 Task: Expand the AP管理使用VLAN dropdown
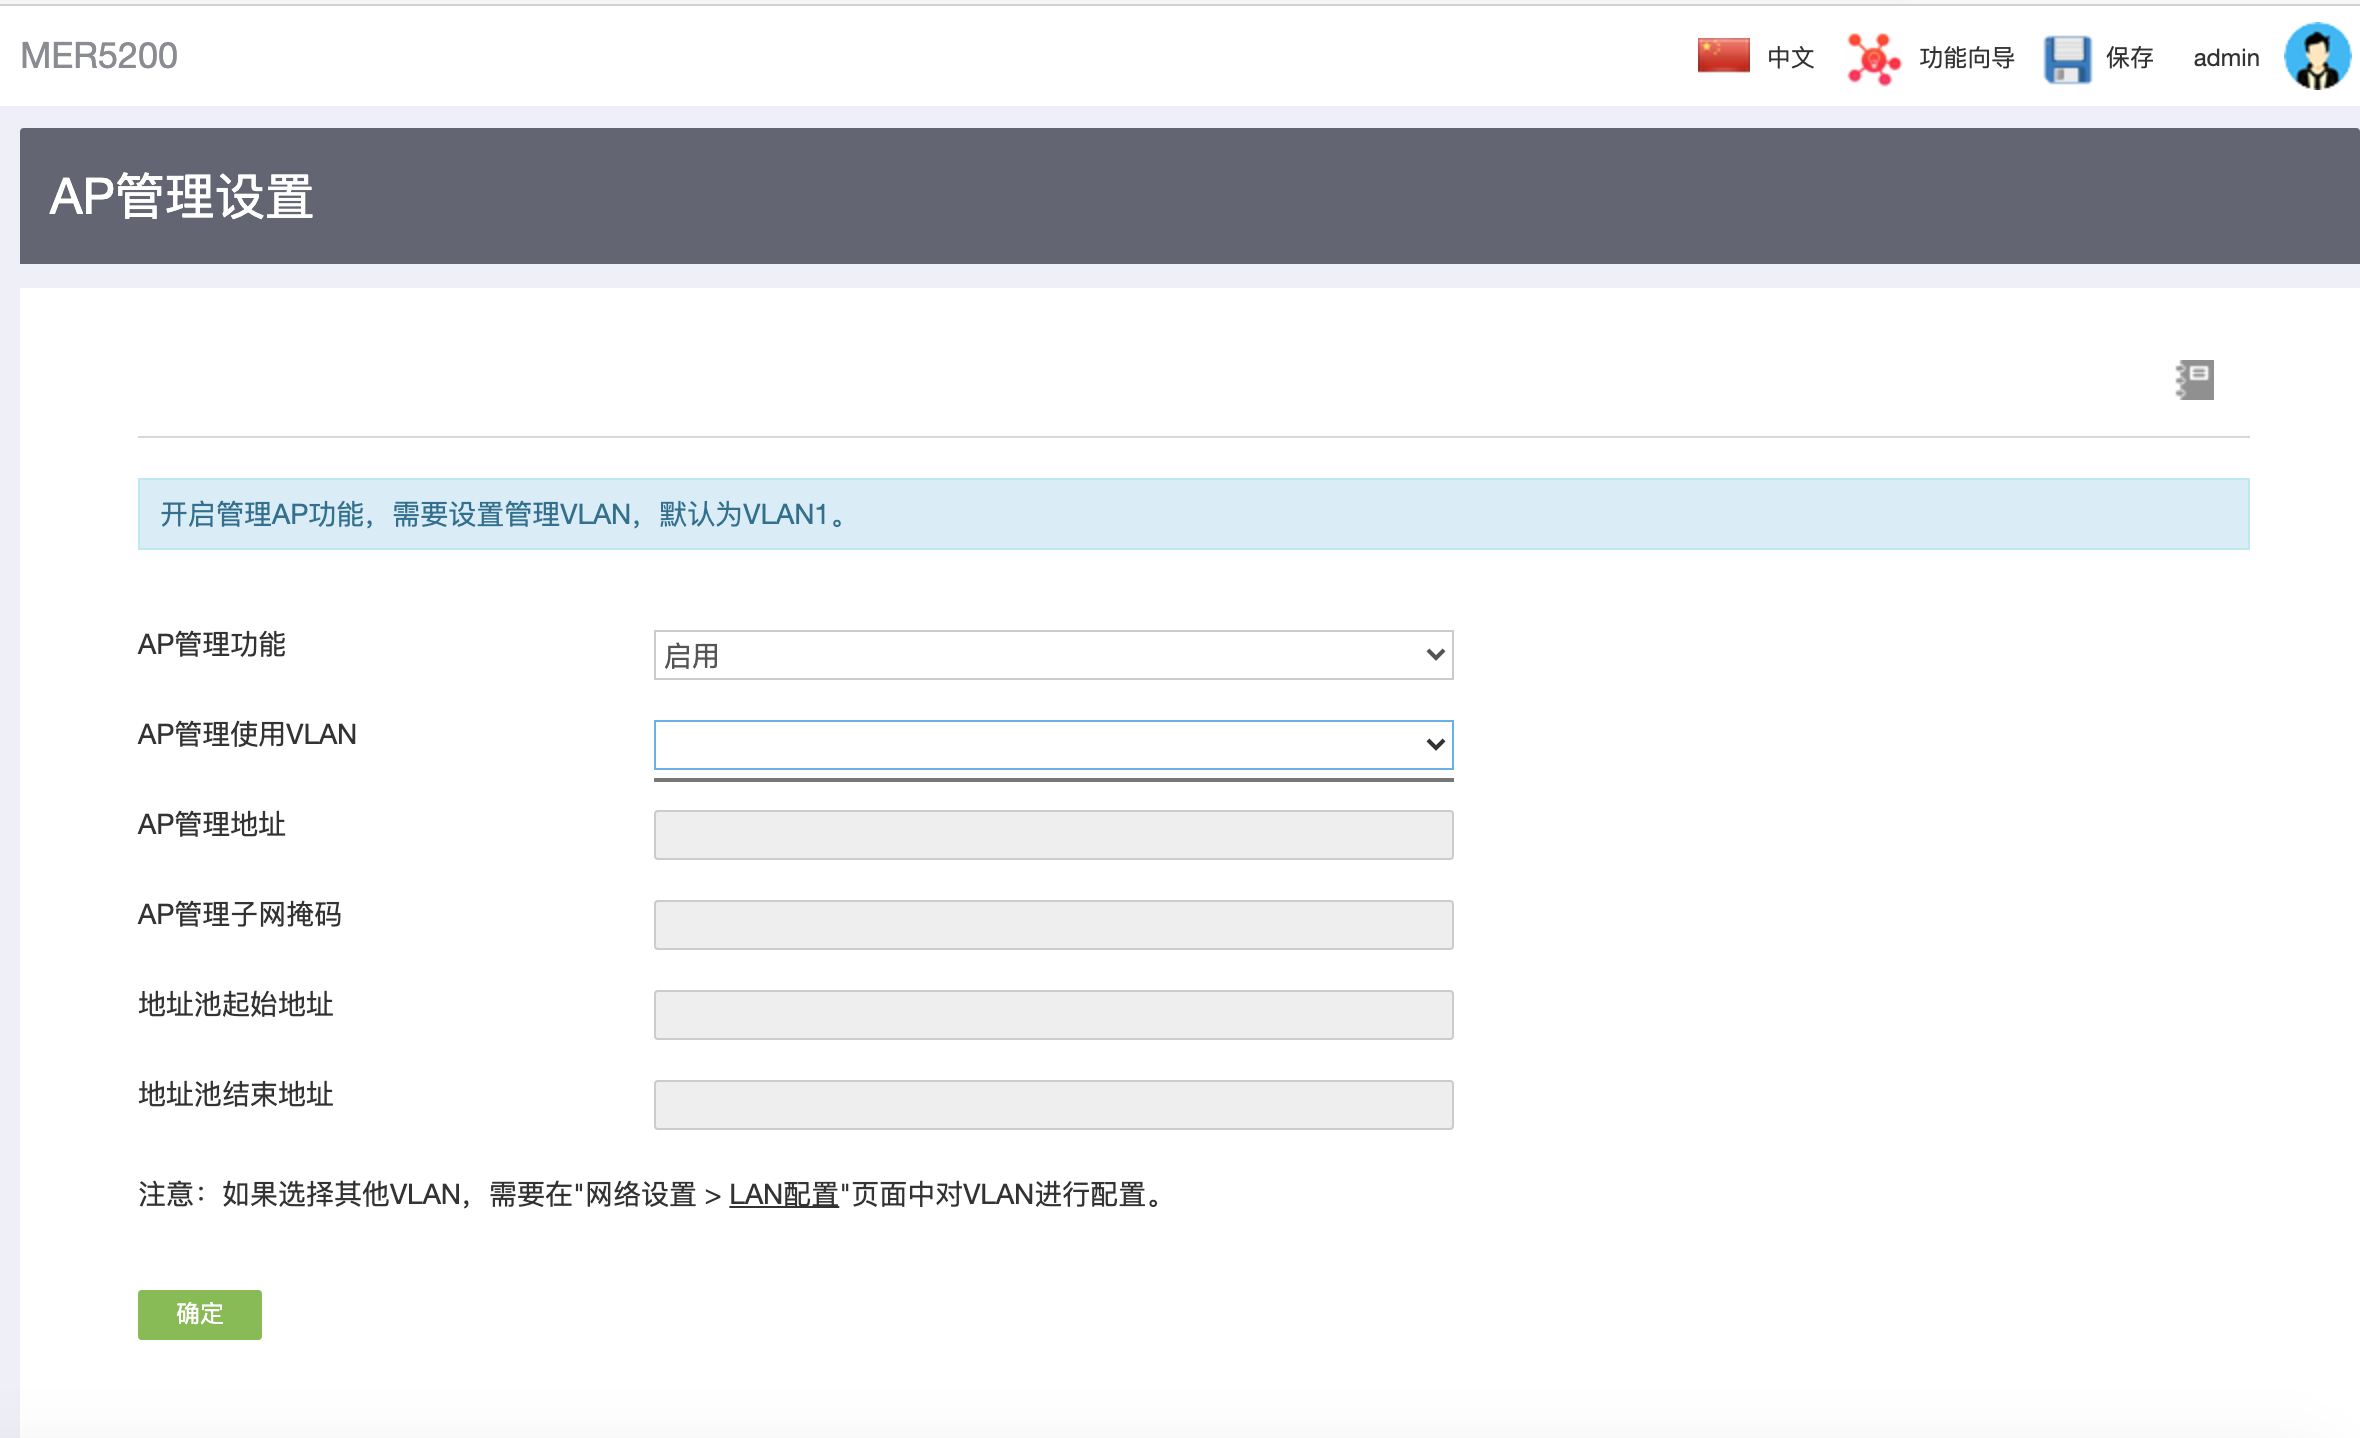coord(1052,745)
